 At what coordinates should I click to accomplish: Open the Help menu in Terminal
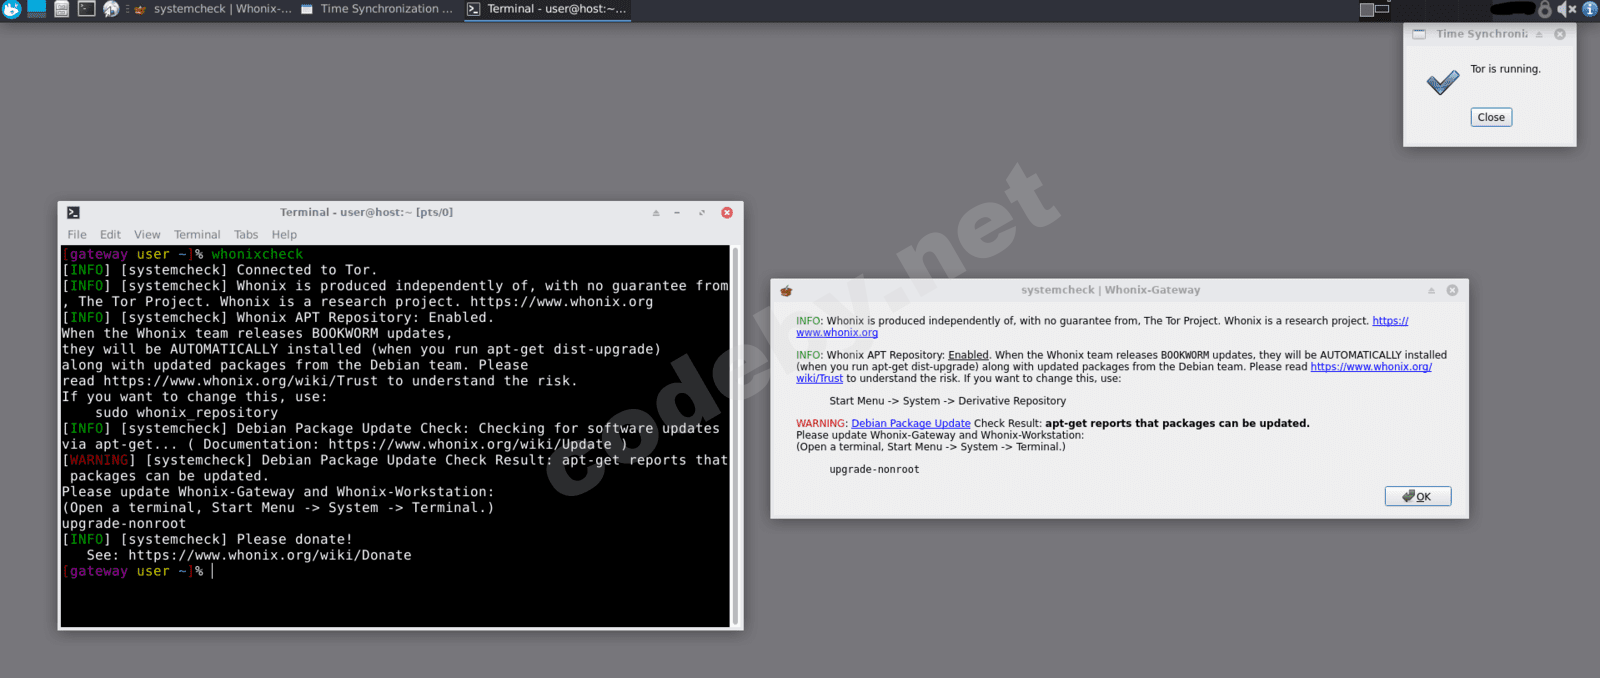[x=284, y=235]
